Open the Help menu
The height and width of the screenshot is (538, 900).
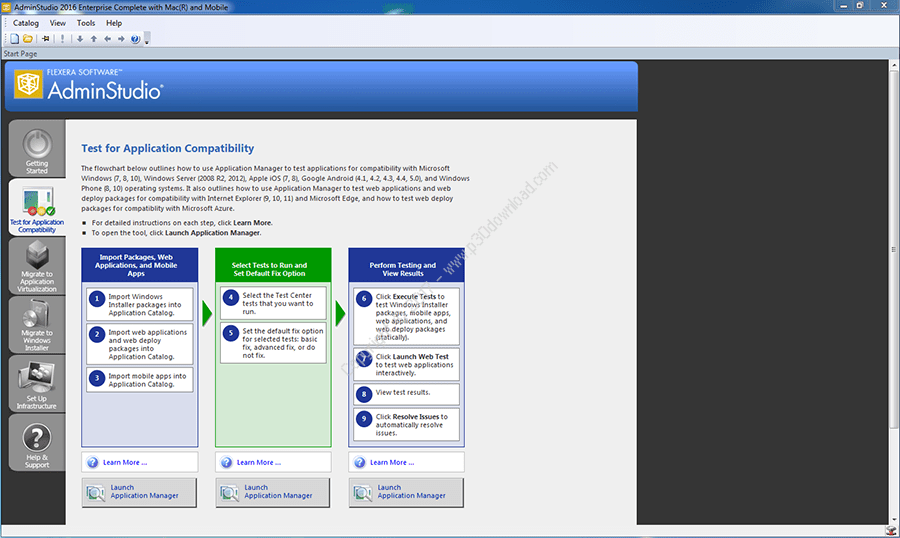tap(114, 23)
